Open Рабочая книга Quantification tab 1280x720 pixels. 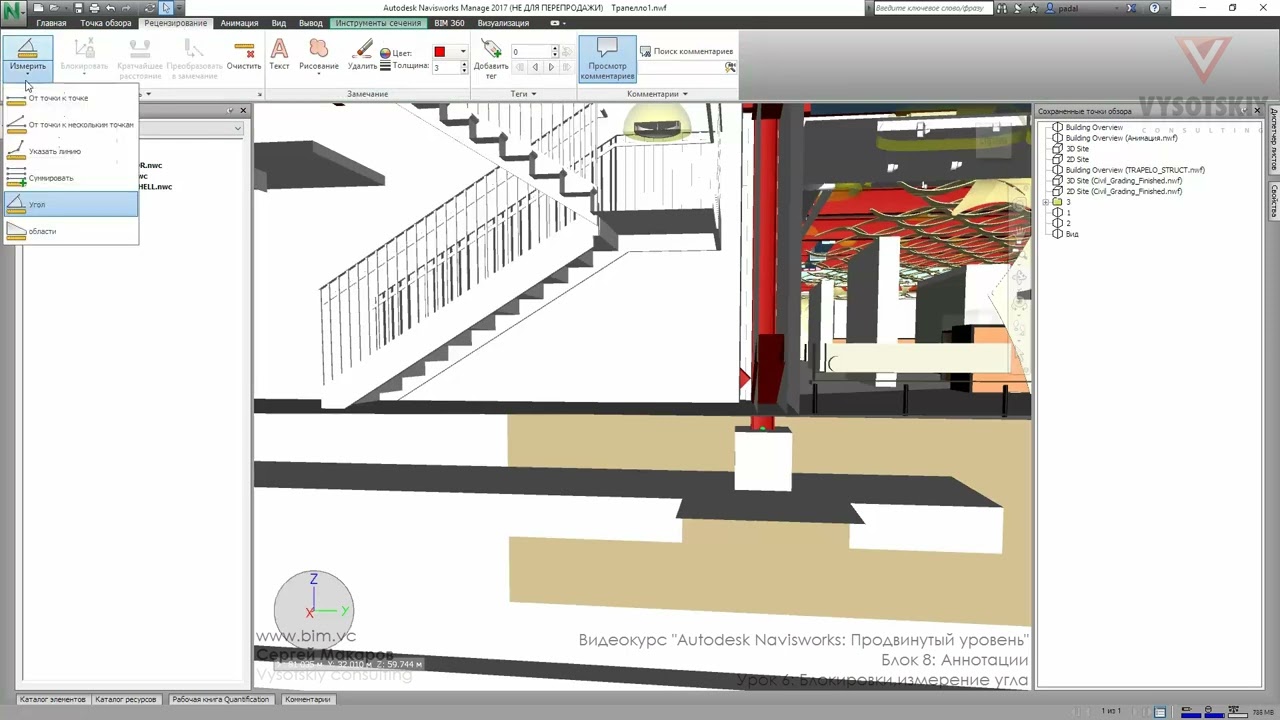(221, 700)
